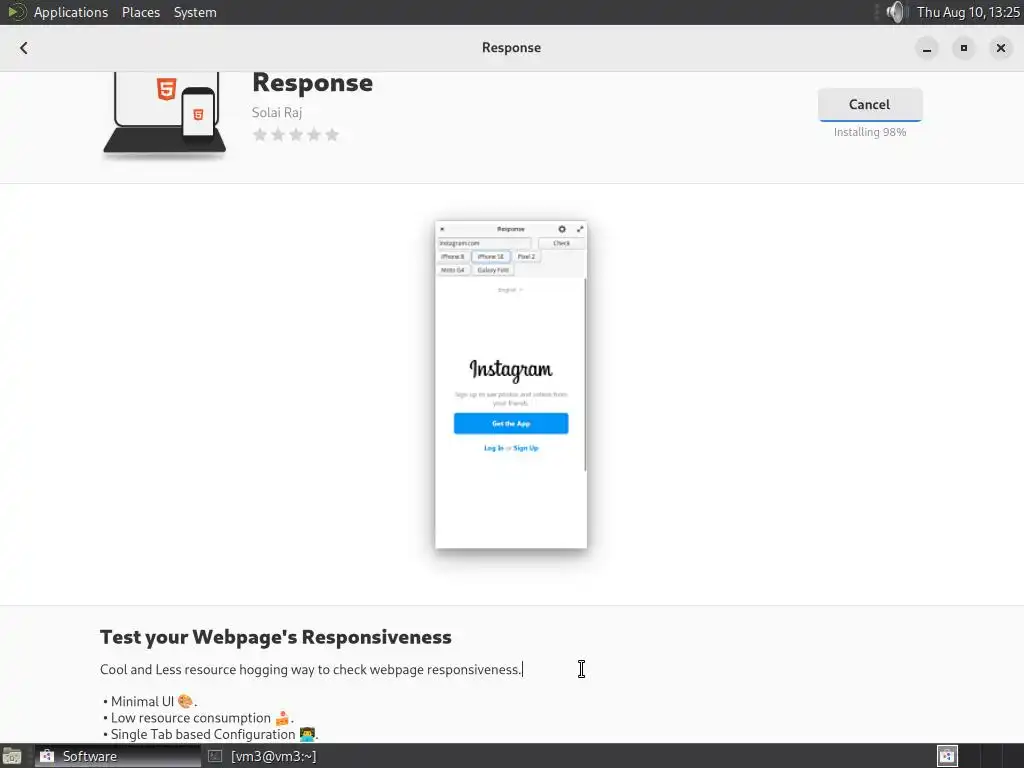Open the Applications menu

click(71, 12)
